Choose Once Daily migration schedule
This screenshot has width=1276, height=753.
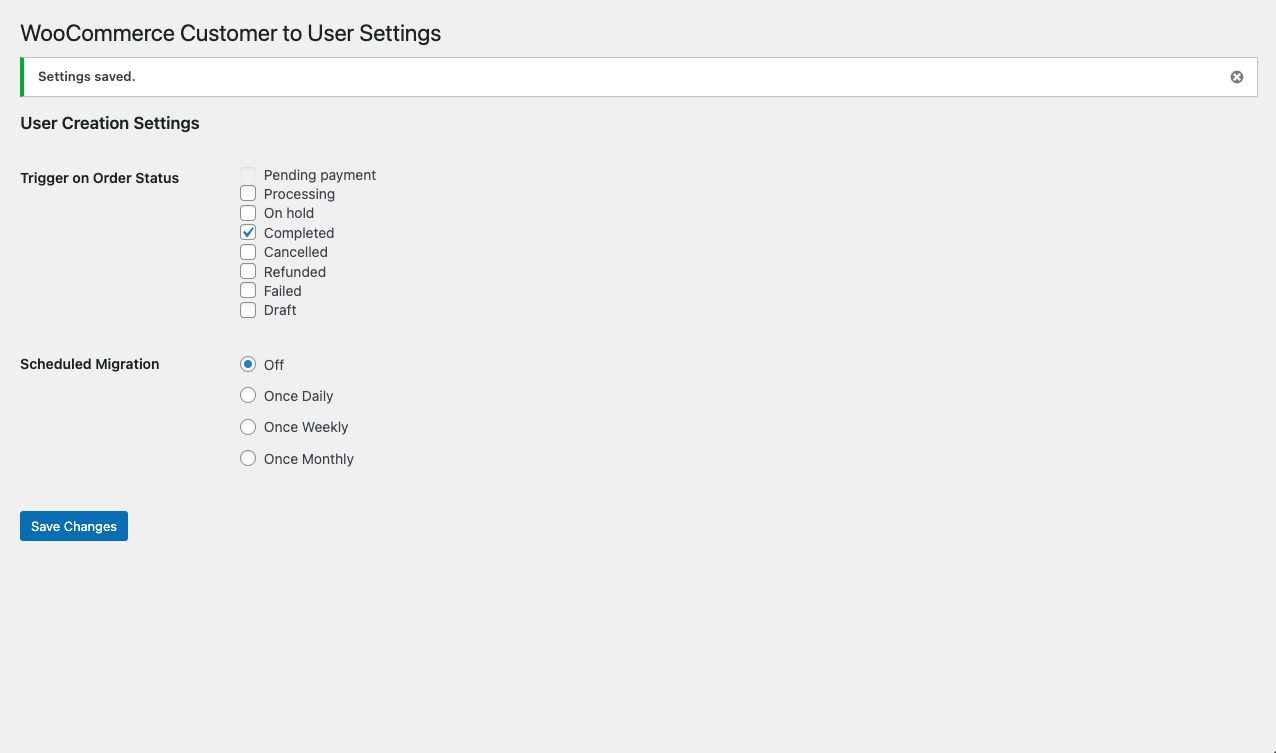pos(248,396)
